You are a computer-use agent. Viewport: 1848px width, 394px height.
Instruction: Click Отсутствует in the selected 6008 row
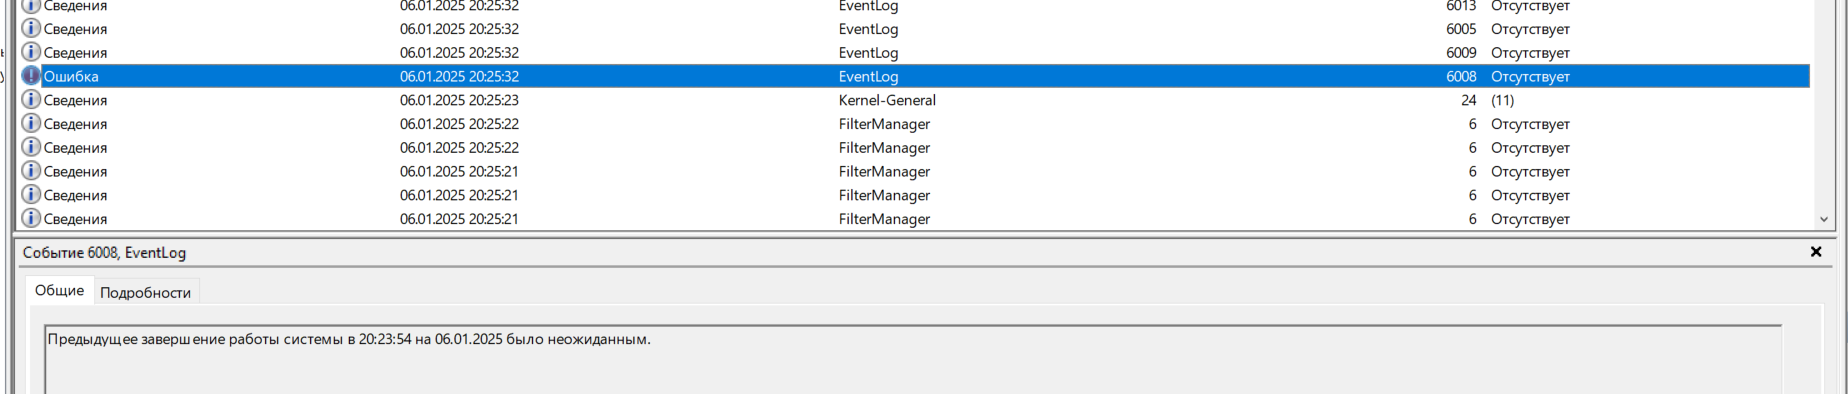pyautogui.click(x=1530, y=76)
